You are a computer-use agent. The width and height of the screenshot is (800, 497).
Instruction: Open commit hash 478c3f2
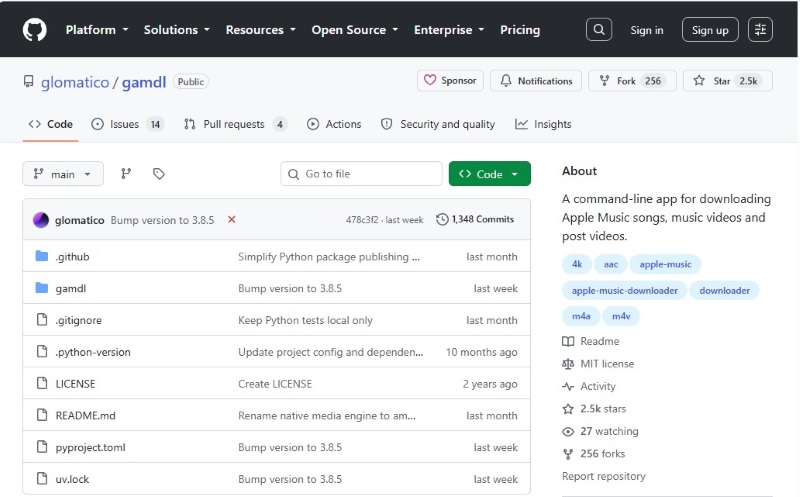click(x=362, y=219)
